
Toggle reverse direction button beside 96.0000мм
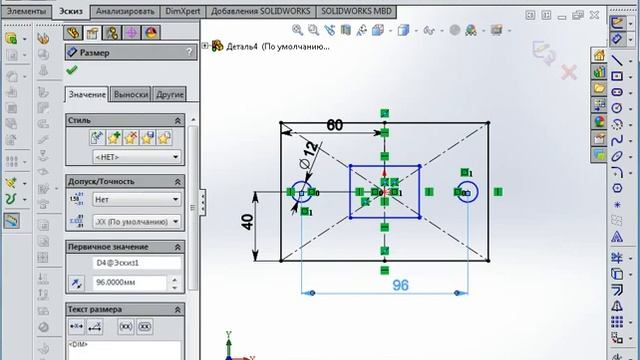(x=76, y=282)
